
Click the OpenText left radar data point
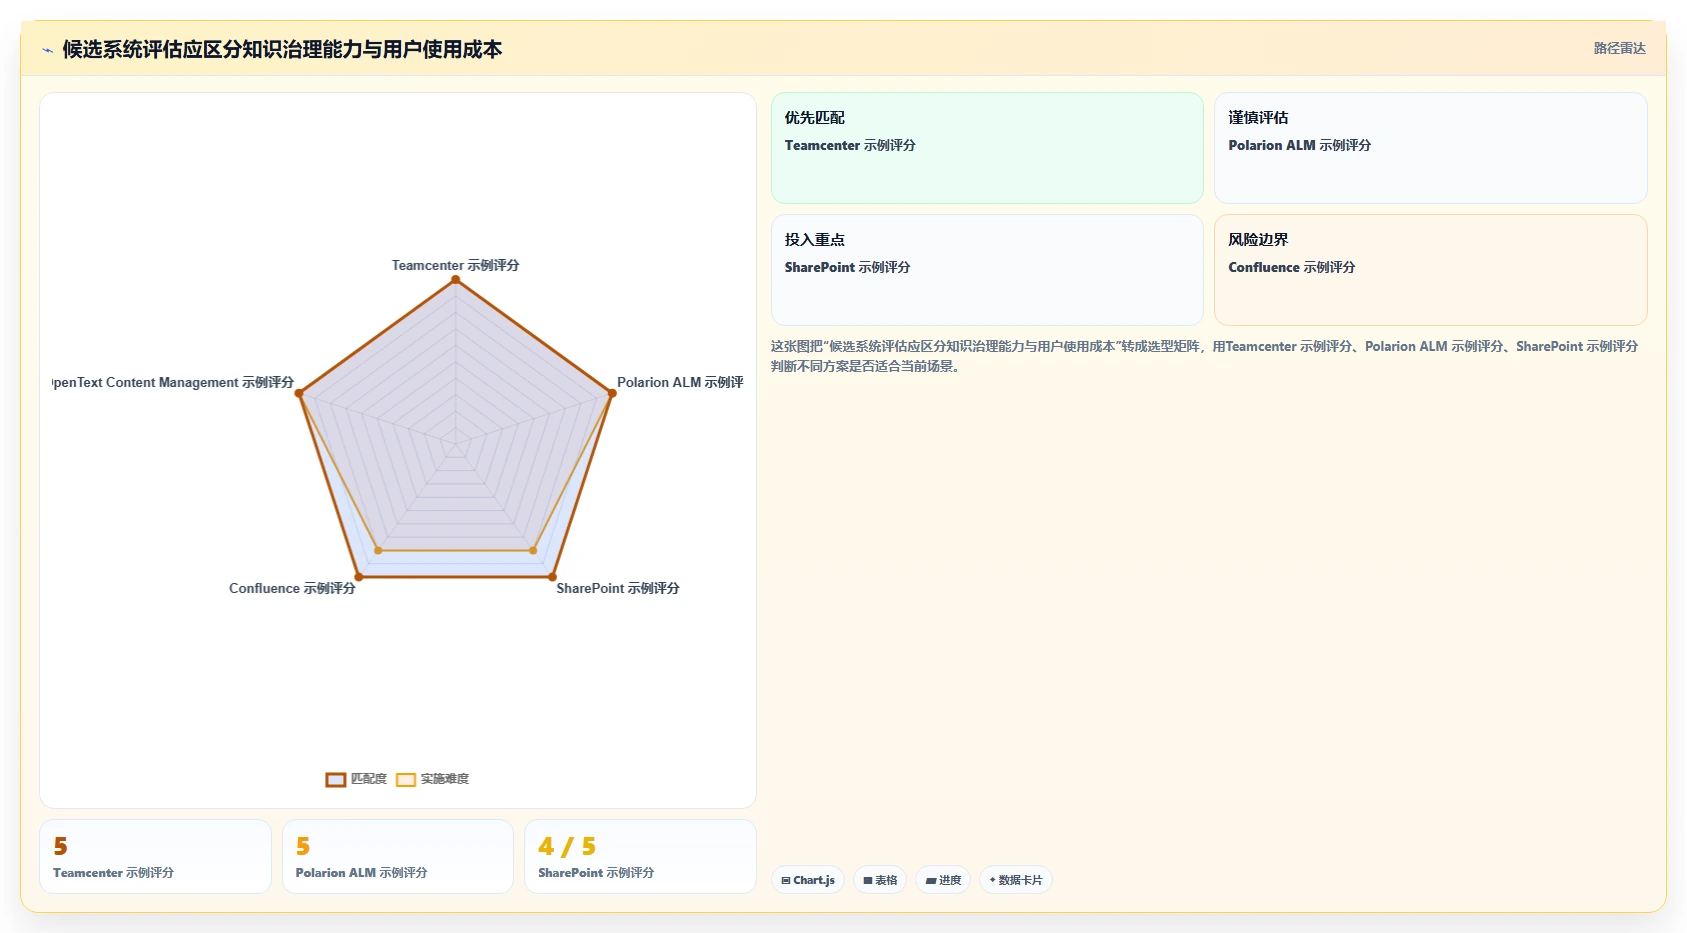(x=299, y=393)
